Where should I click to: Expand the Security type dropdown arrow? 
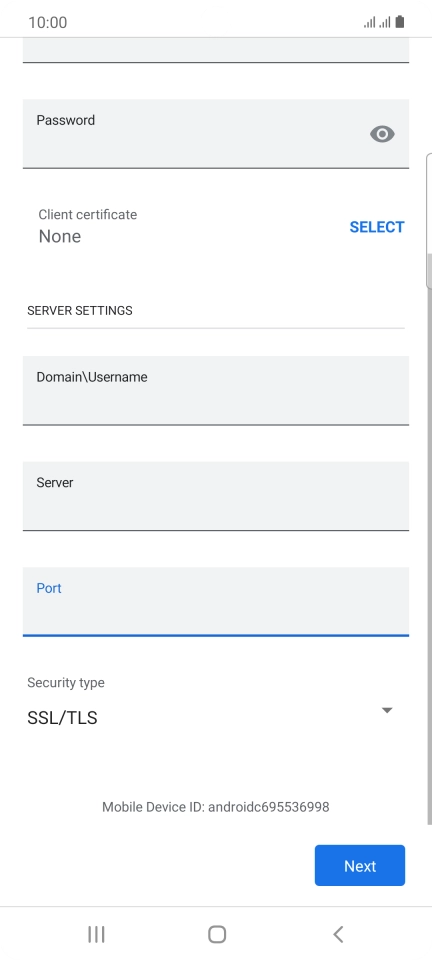tap(387, 710)
